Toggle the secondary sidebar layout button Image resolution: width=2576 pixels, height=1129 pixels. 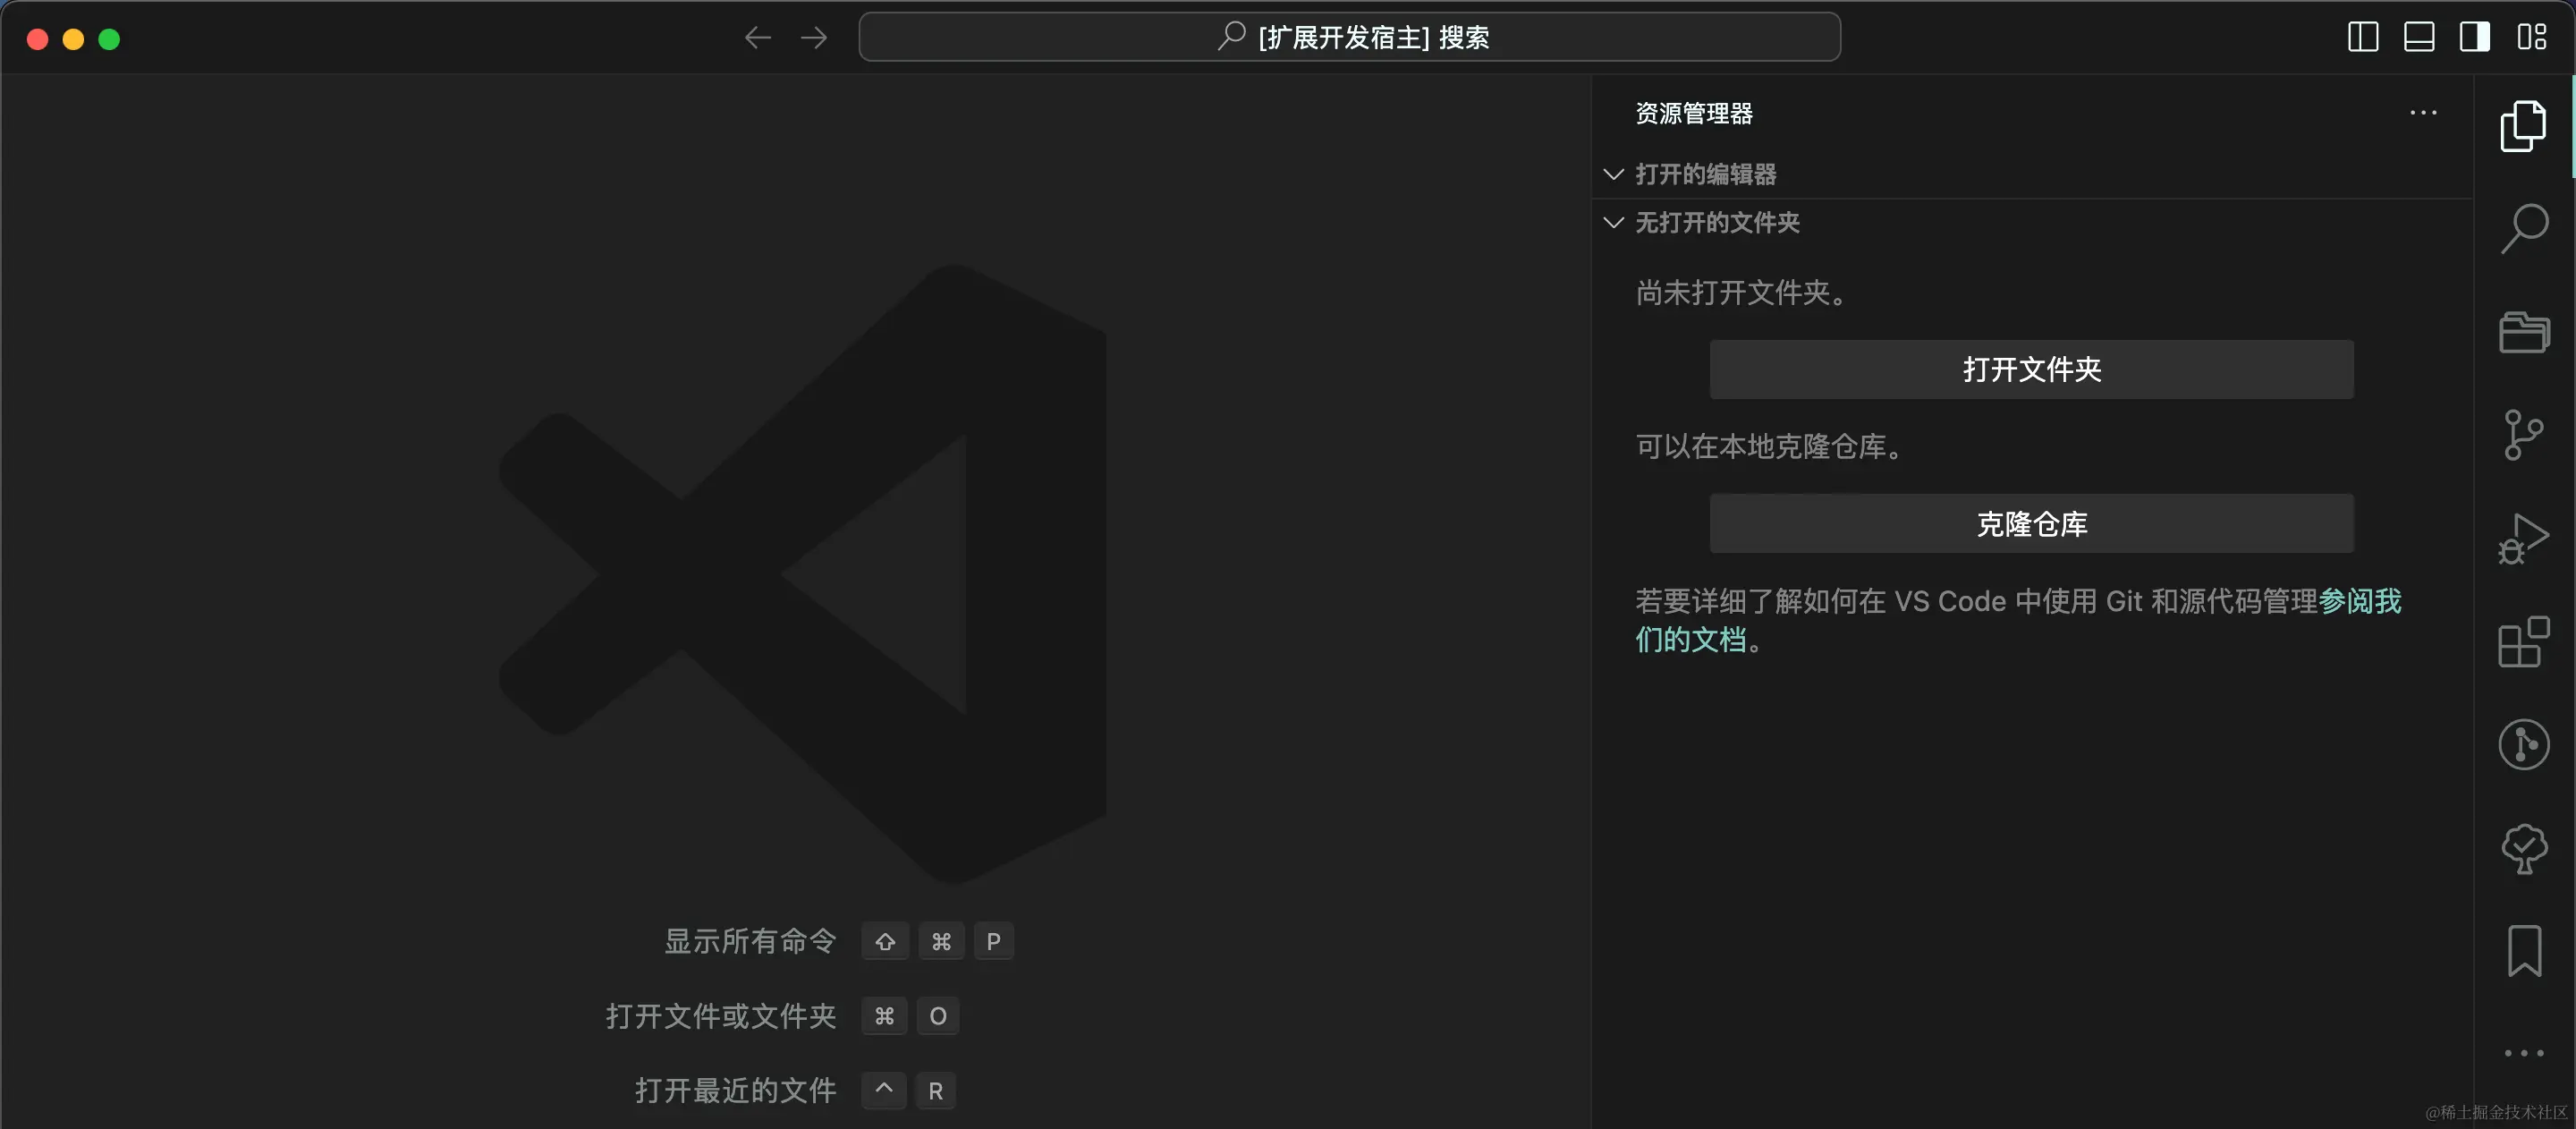[2474, 38]
